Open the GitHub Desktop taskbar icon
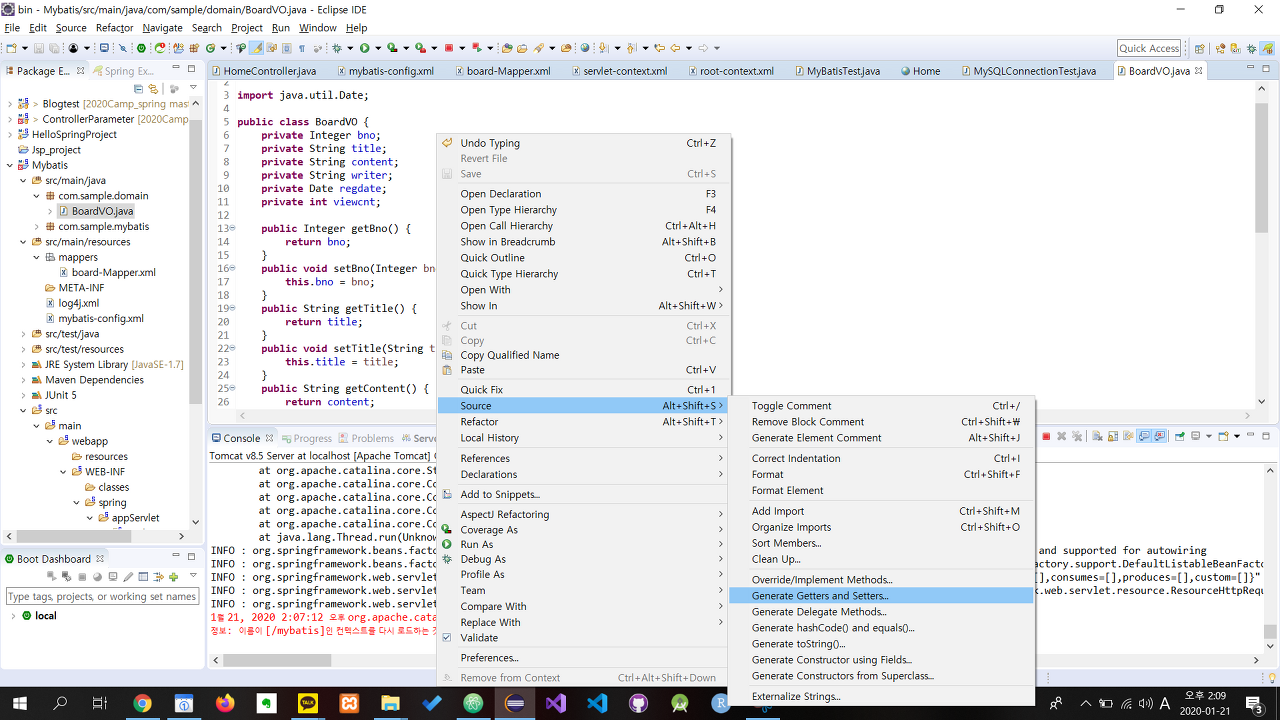Screen dimensions: 1280x720 (638, 703)
